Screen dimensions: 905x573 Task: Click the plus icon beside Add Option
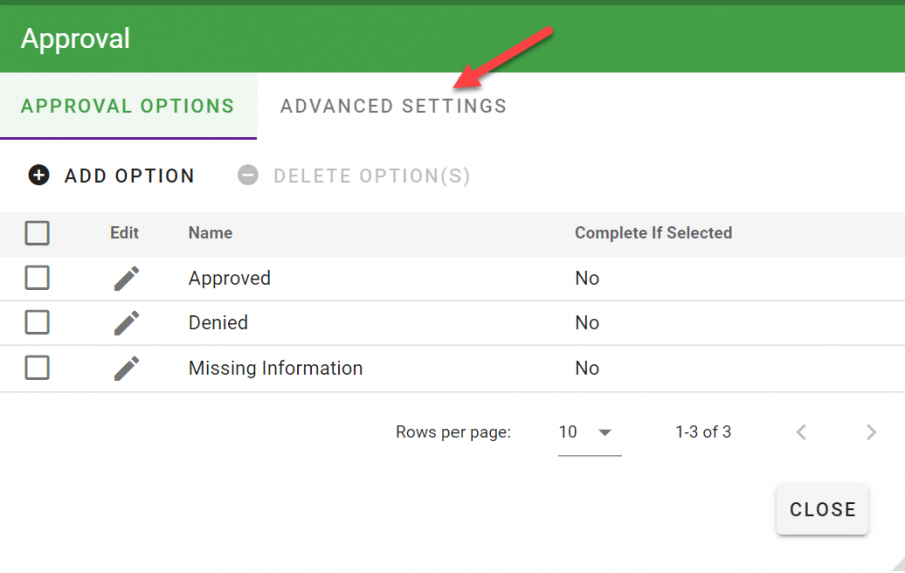pyautogui.click(x=38, y=176)
